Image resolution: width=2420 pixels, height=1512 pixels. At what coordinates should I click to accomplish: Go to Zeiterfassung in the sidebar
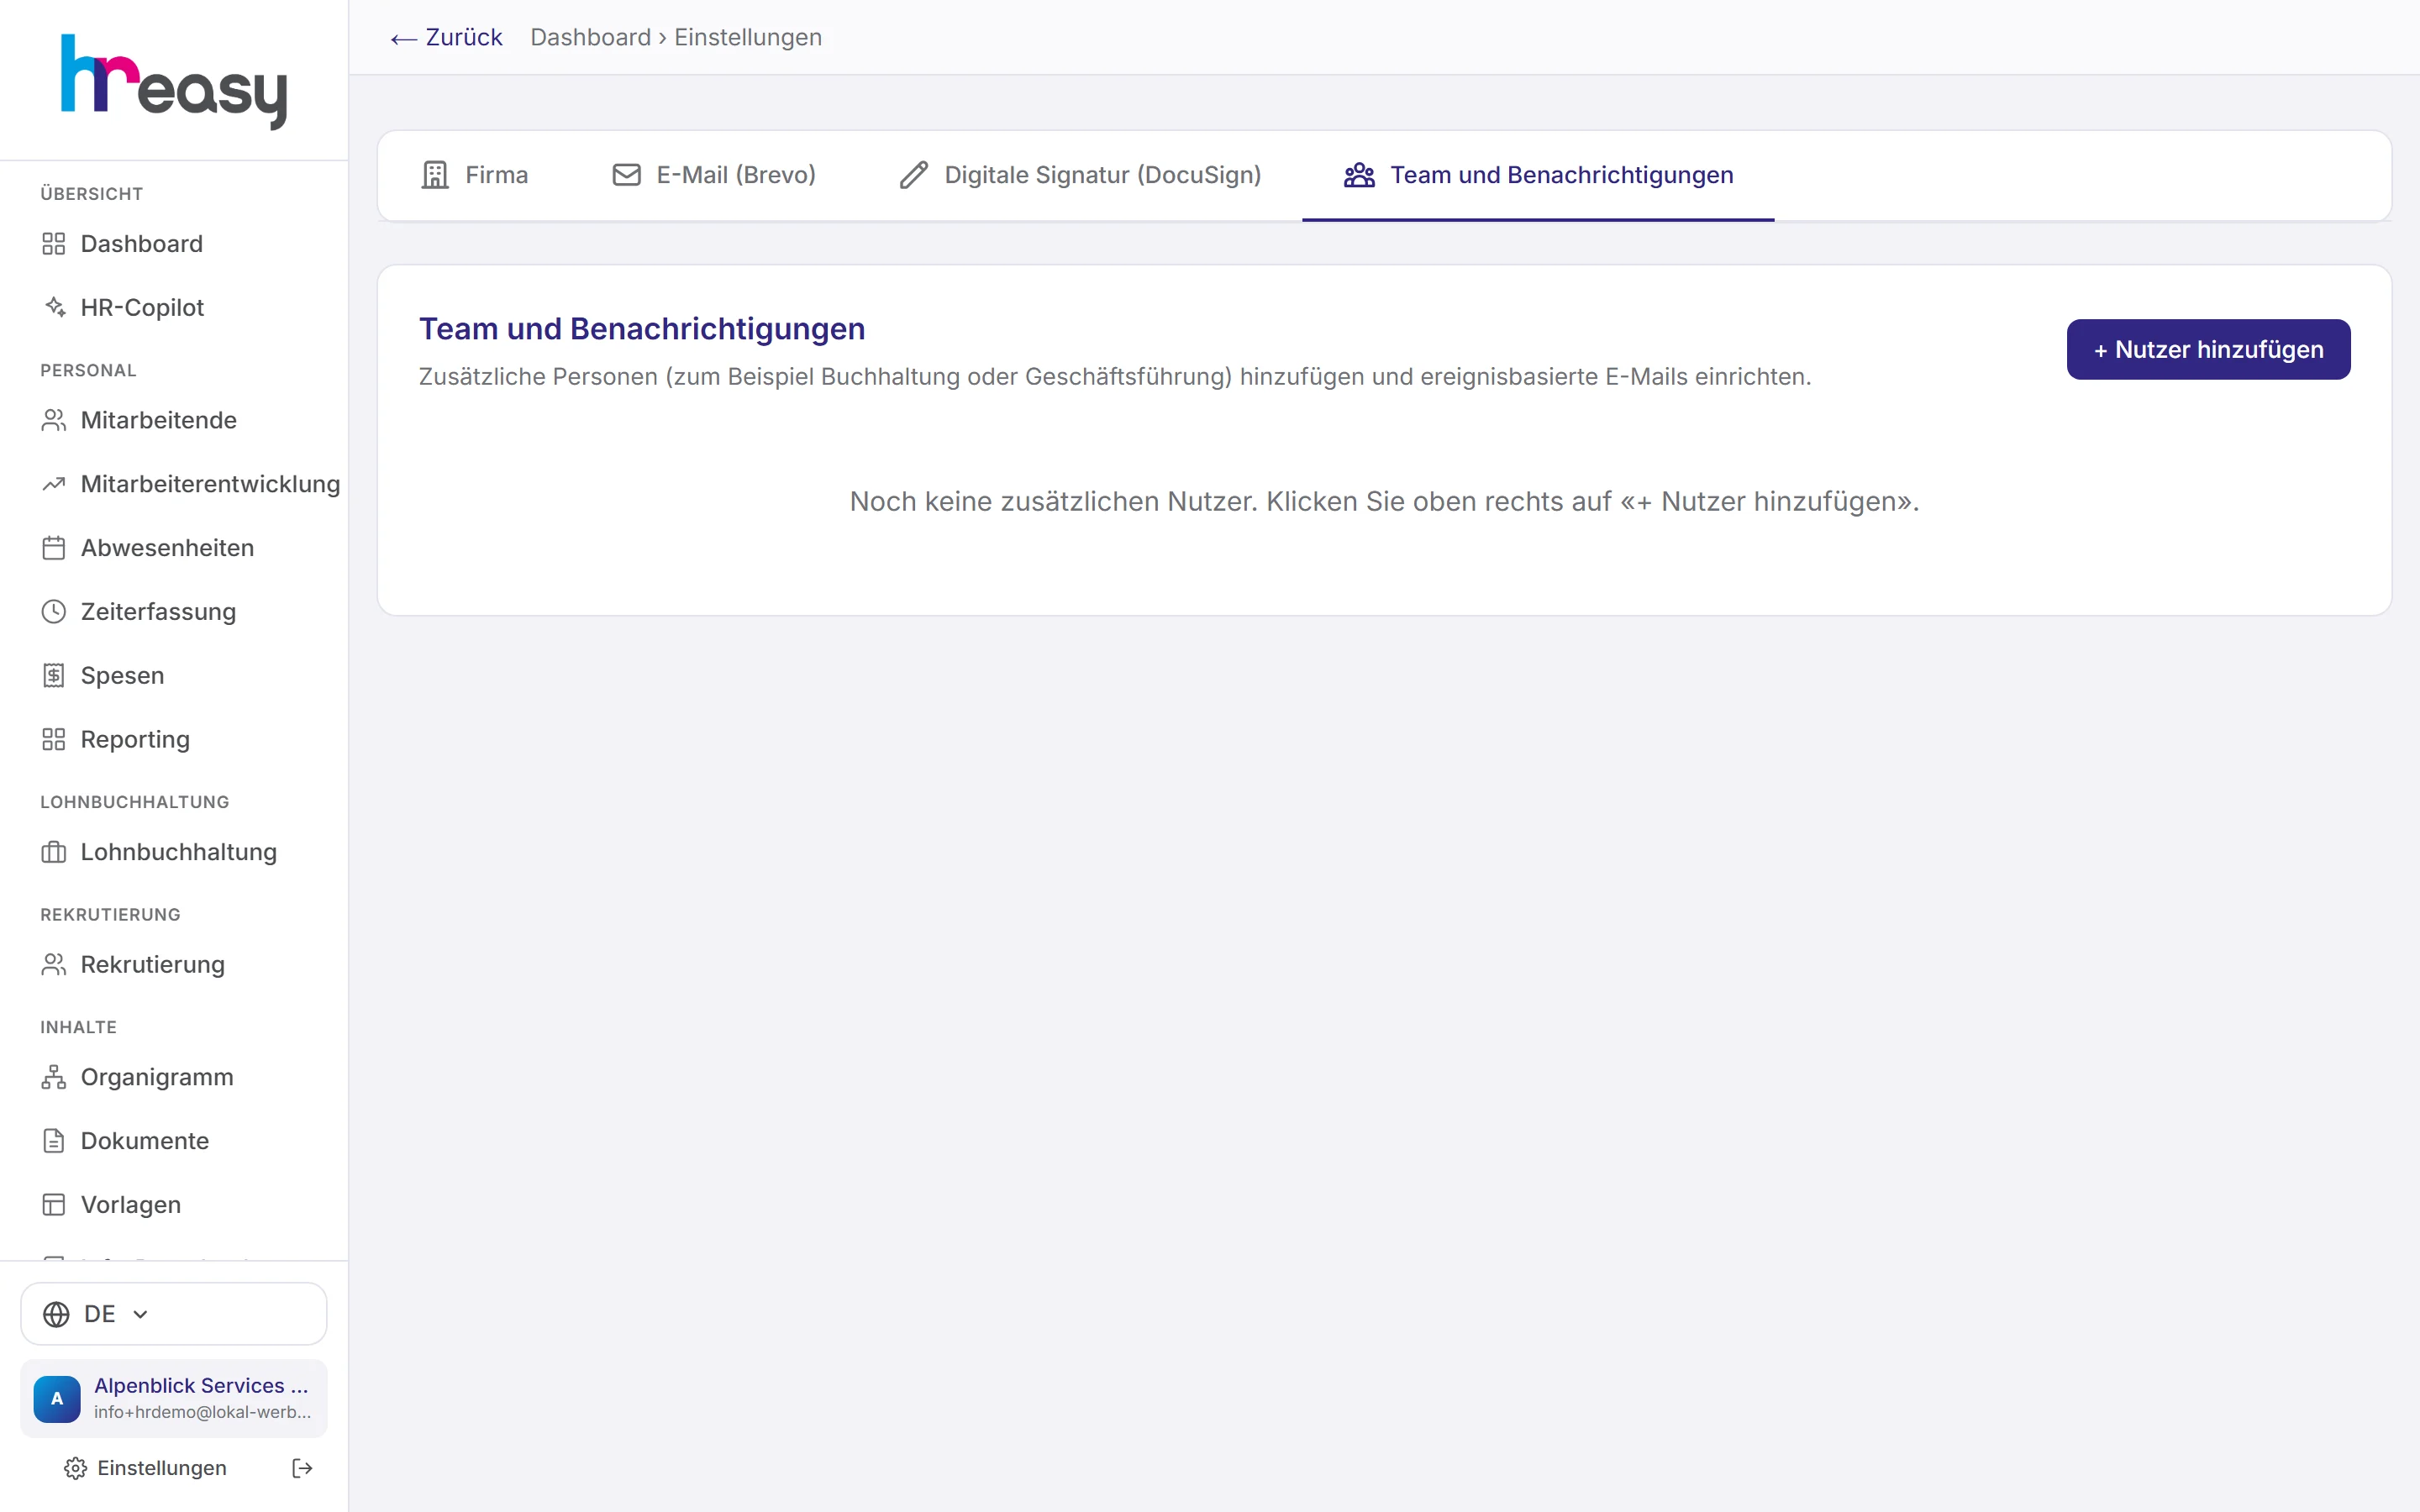click(139, 612)
